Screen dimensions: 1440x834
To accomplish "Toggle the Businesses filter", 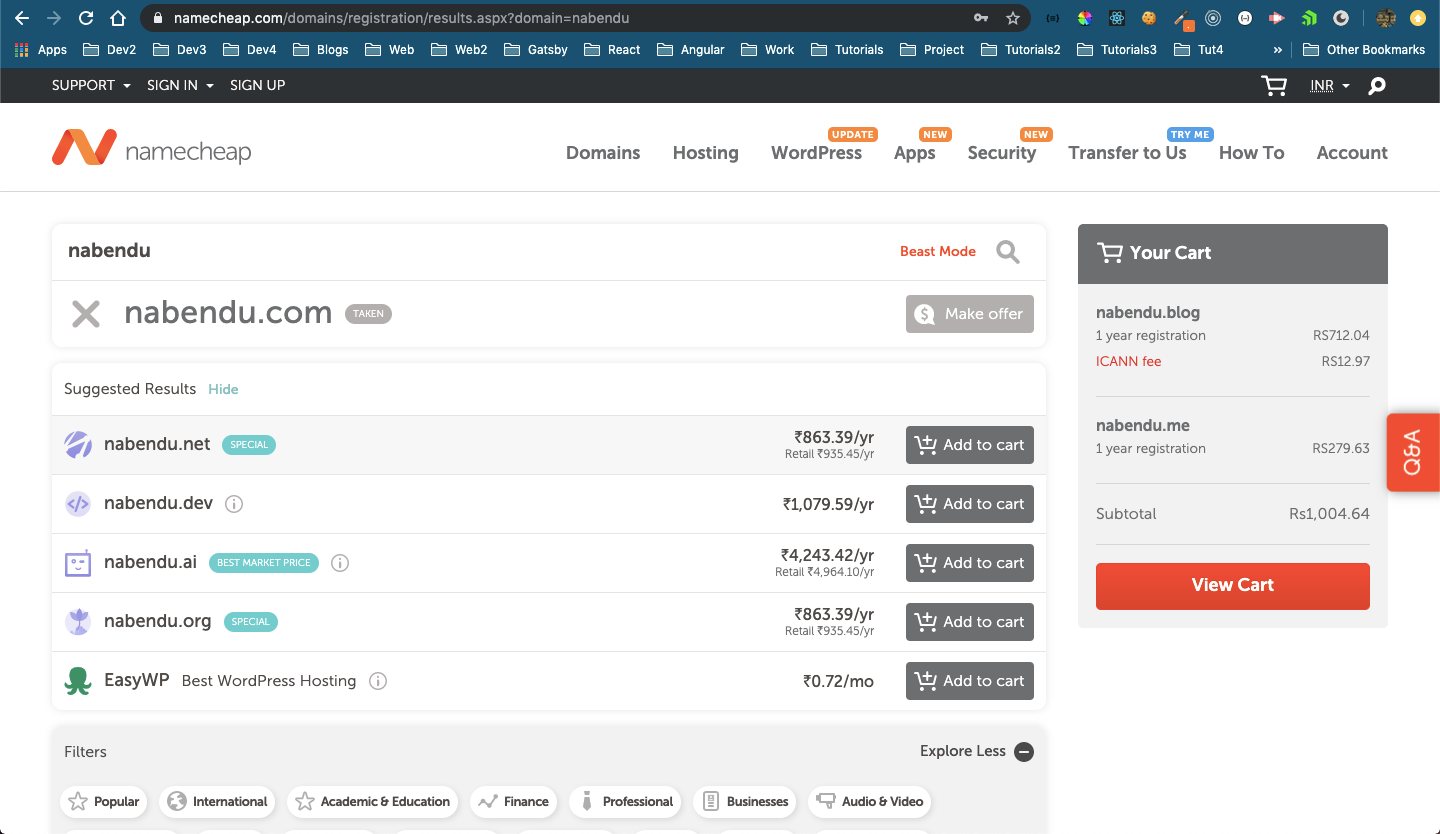I will pyautogui.click(x=744, y=801).
